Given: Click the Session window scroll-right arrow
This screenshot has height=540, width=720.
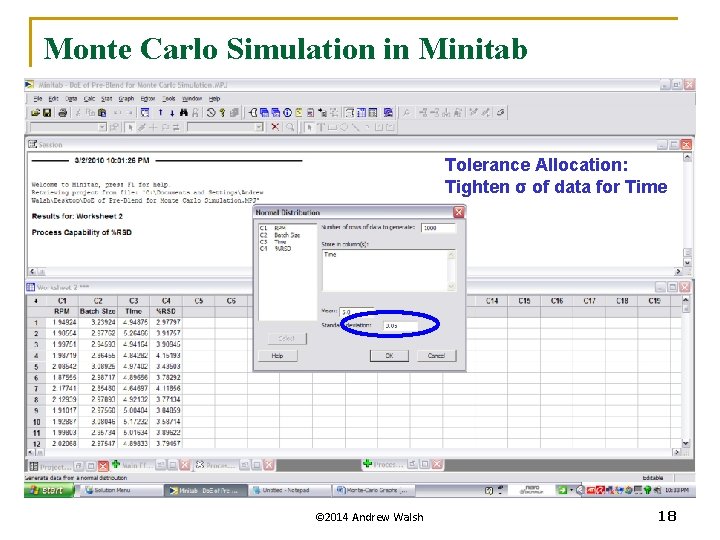Looking at the screenshot, I should [678, 271].
